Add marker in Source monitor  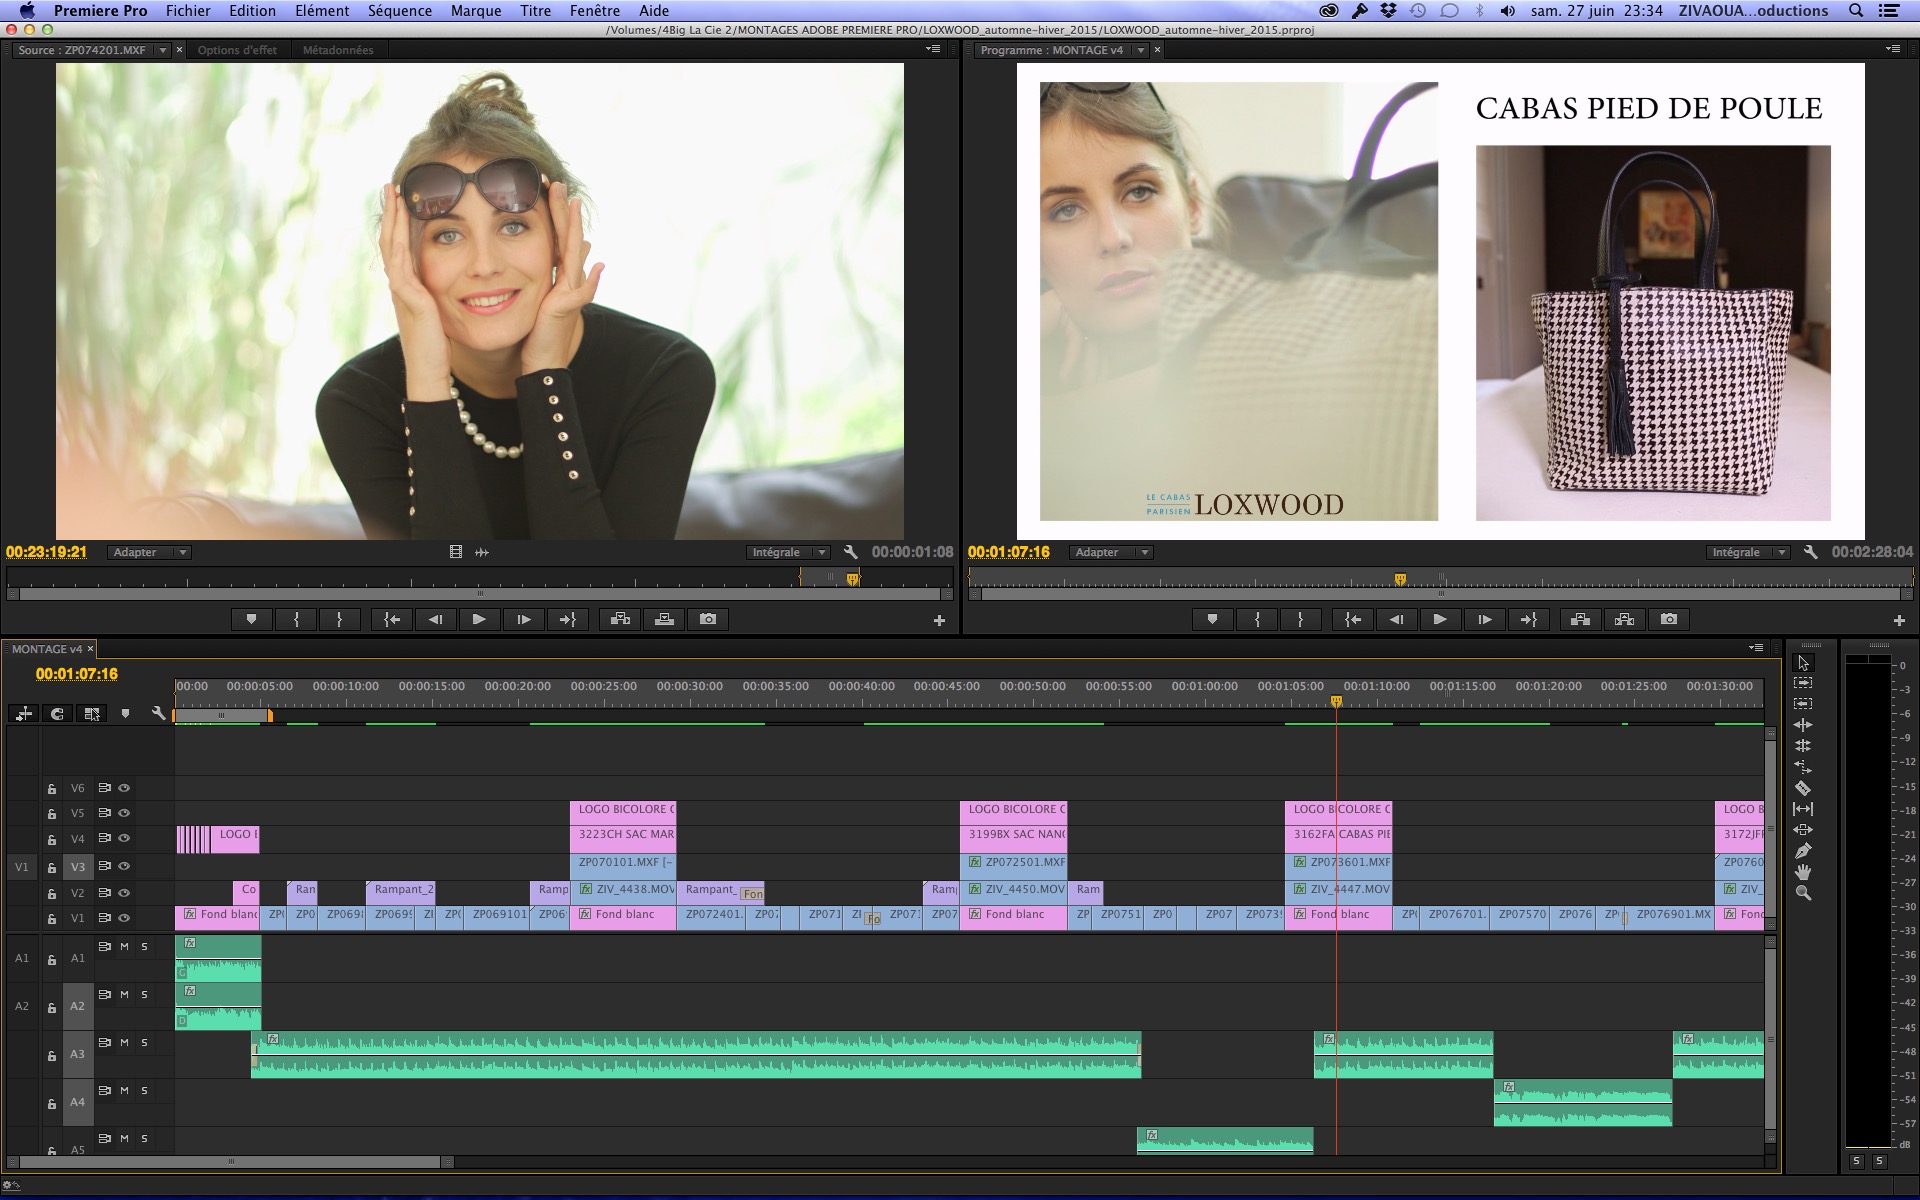[251, 620]
